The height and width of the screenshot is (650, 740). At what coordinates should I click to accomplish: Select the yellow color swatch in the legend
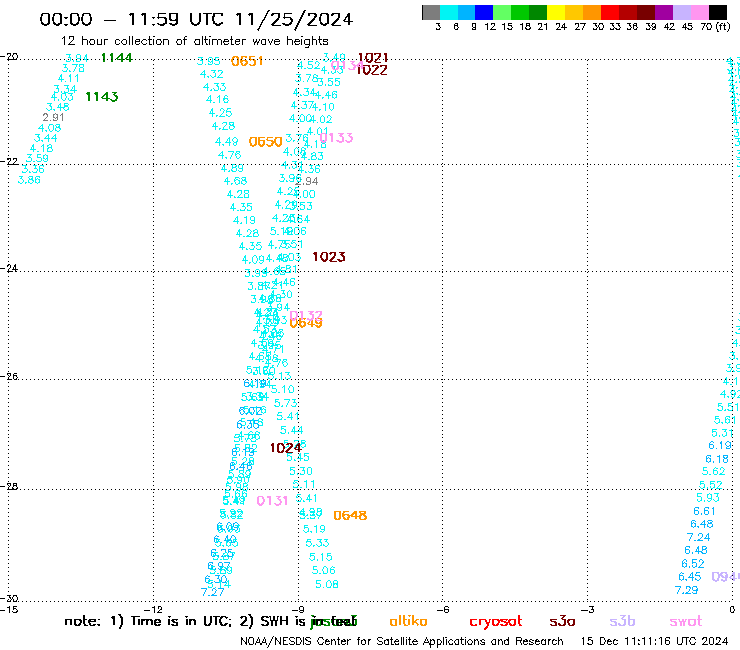coord(556,12)
